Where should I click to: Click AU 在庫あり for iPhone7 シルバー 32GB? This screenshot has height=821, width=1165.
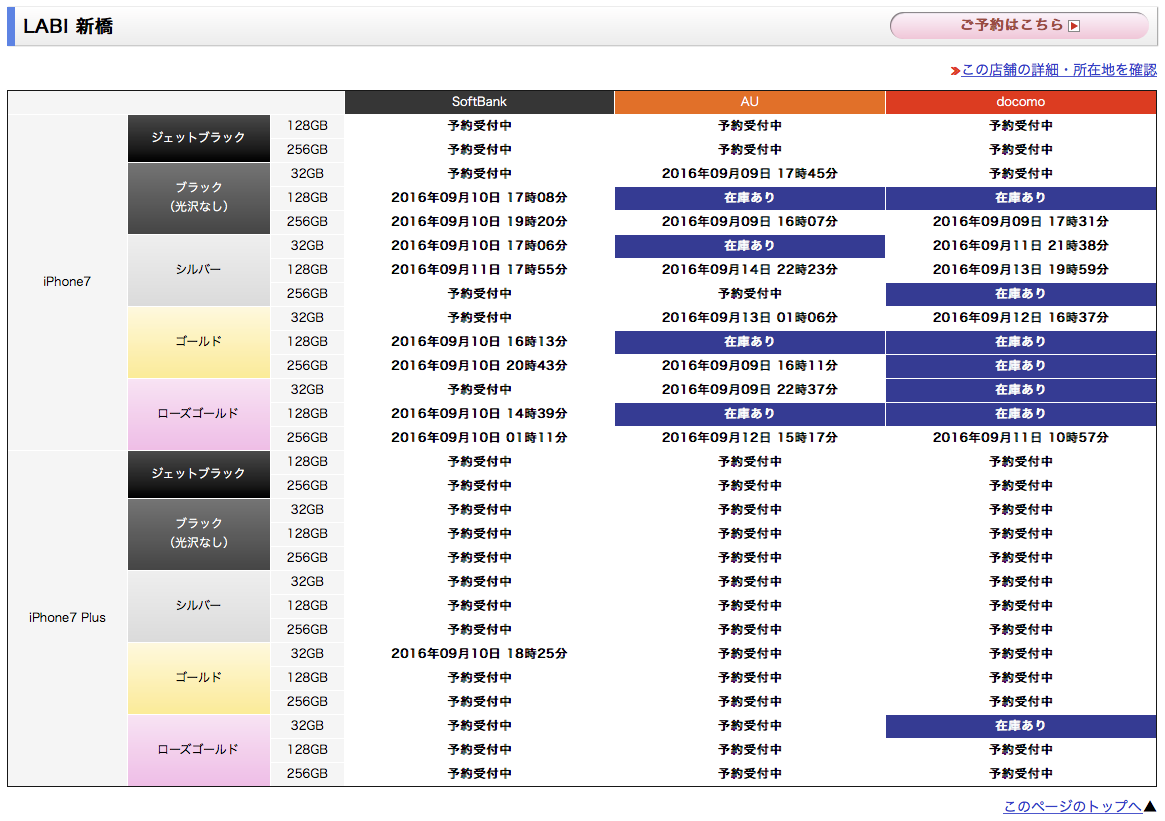[749, 246]
